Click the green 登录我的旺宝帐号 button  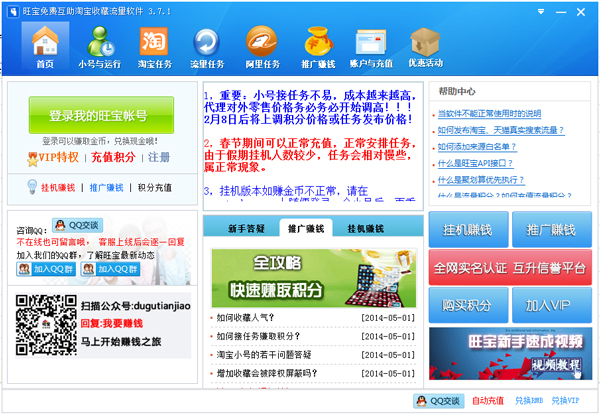100,115
